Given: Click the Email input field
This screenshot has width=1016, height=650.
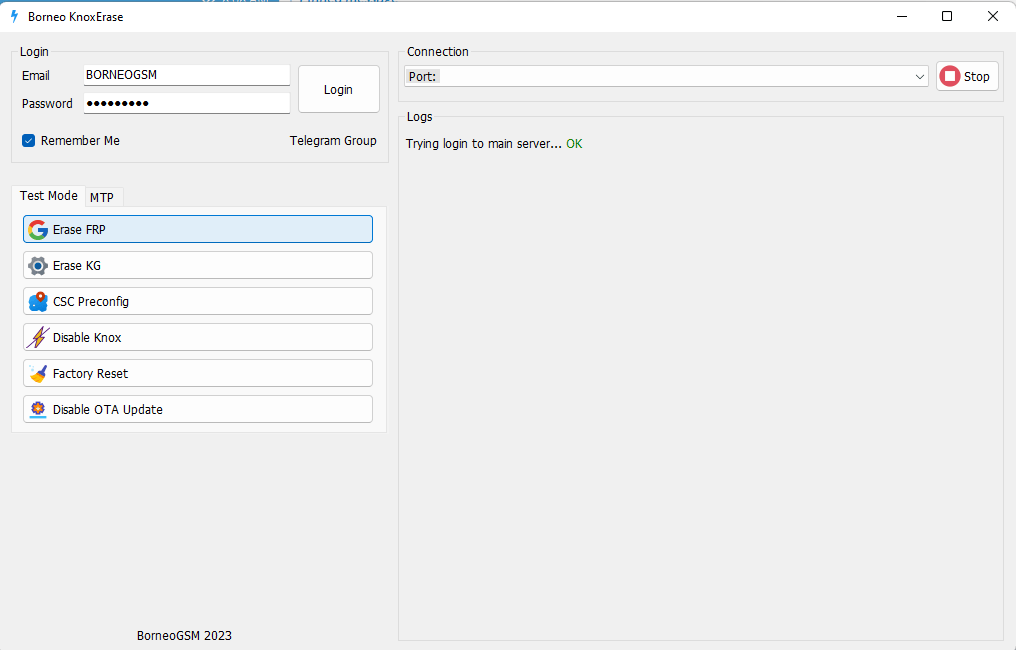Looking at the screenshot, I should [x=186, y=75].
